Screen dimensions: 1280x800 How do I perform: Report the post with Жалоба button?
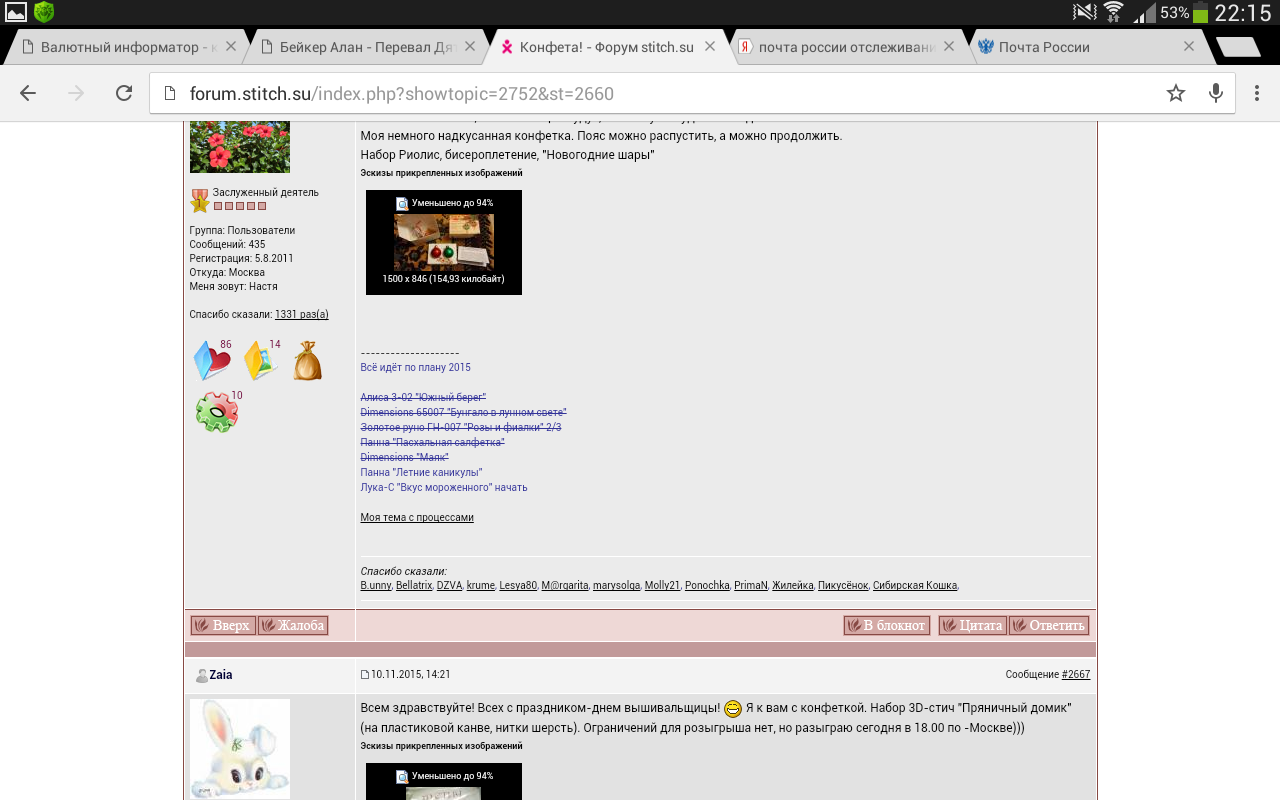[x=293, y=626]
